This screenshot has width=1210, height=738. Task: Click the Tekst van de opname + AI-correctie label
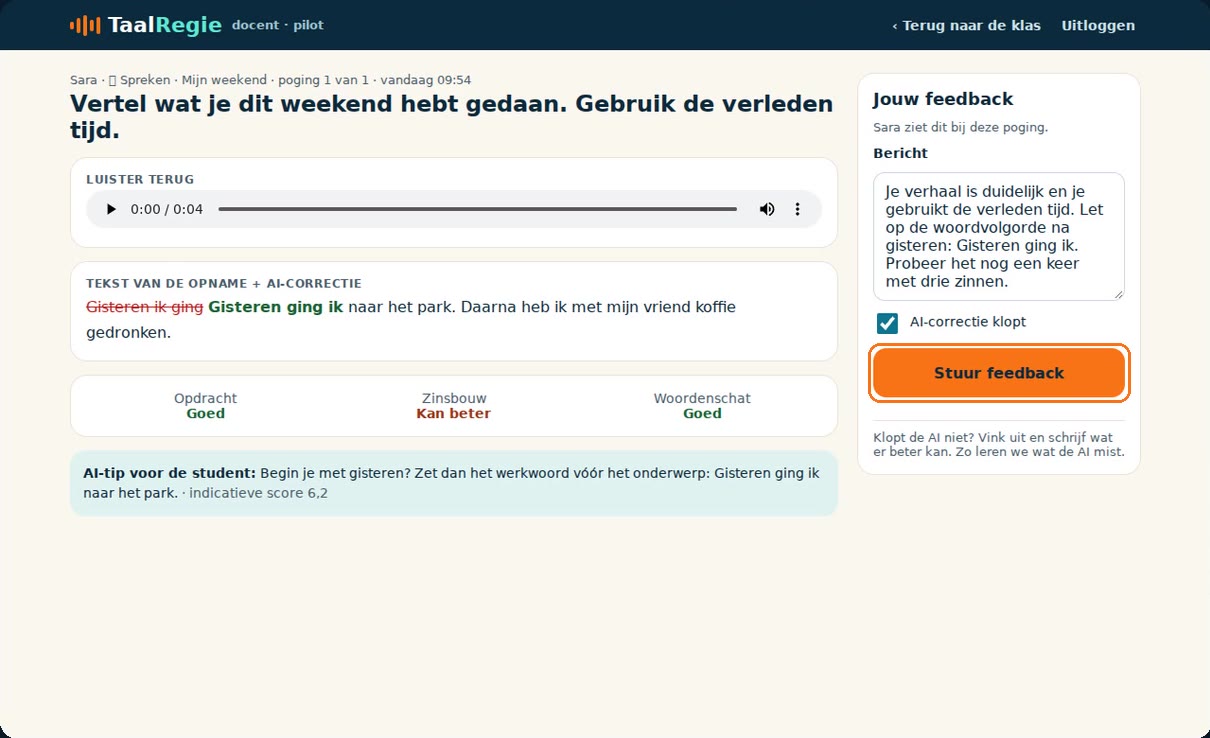pos(224,284)
